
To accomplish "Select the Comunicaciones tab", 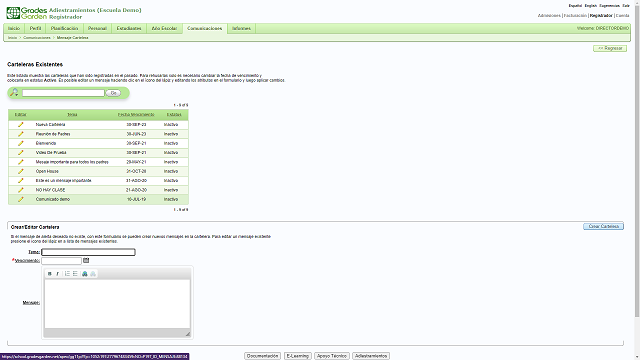I will [205, 29].
